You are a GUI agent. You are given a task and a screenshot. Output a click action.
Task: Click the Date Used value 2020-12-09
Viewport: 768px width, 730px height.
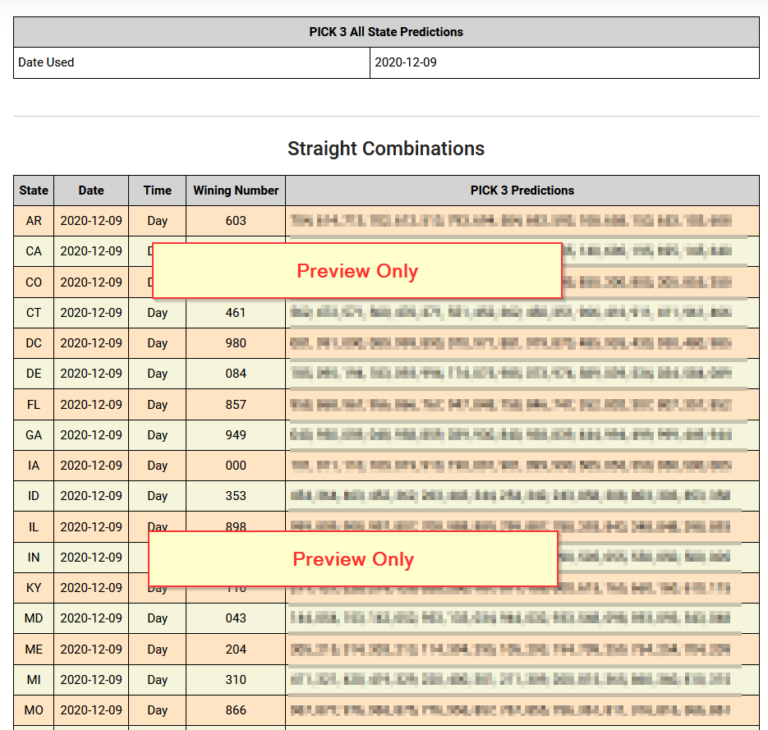point(564,62)
